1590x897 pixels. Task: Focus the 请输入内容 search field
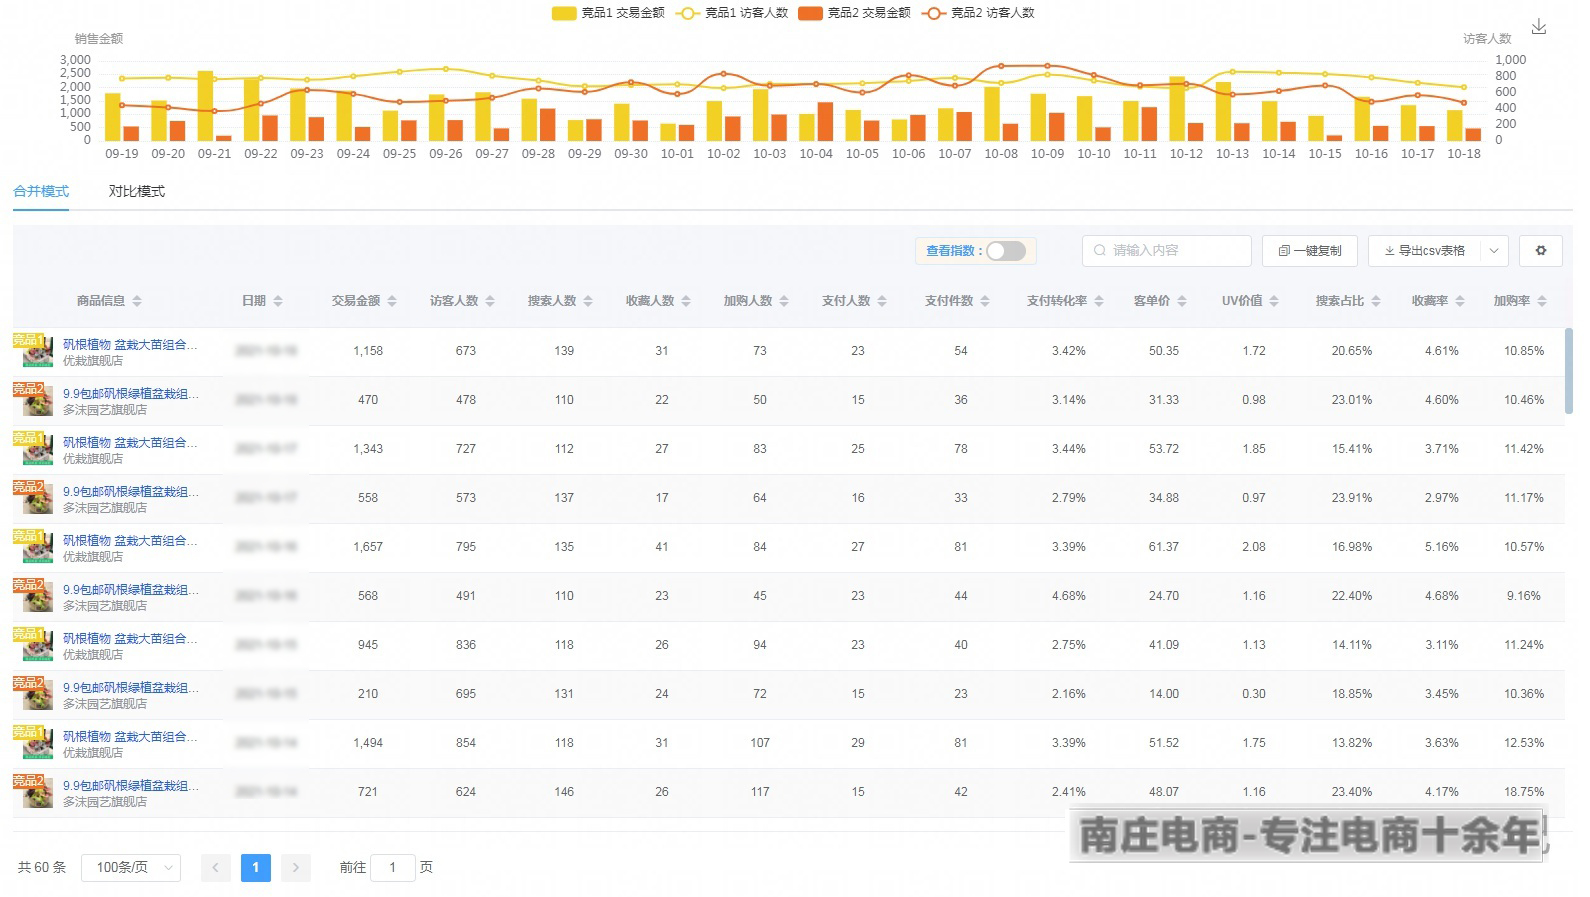click(1167, 251)
